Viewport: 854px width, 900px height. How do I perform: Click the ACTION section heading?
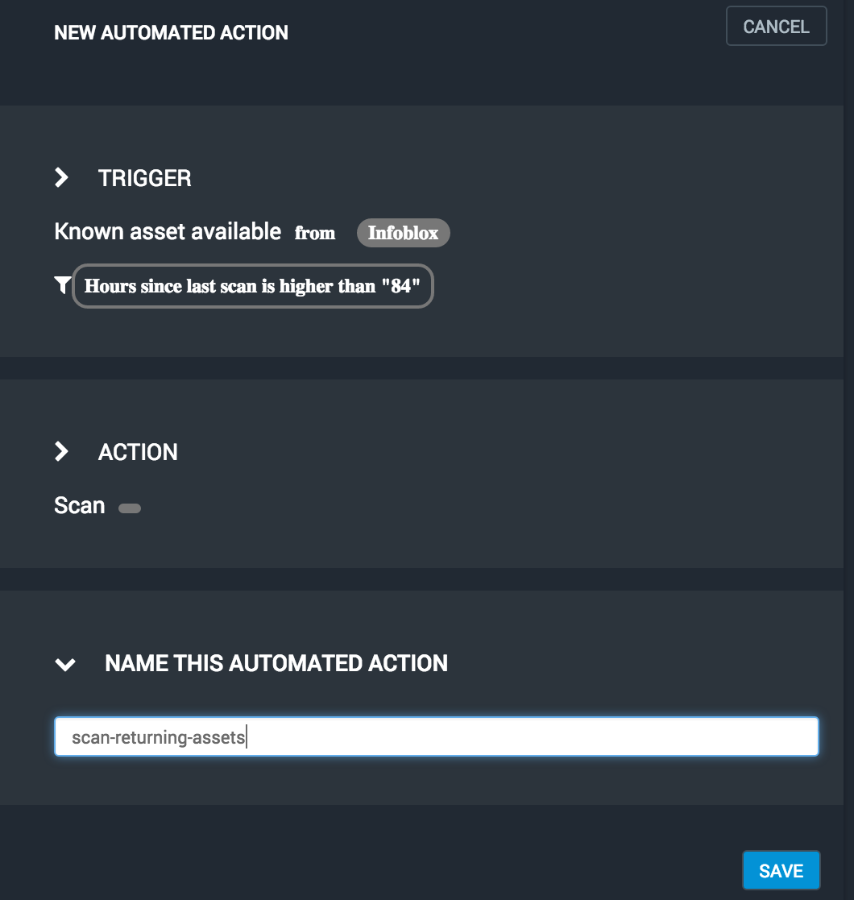[x=138, y=452]
